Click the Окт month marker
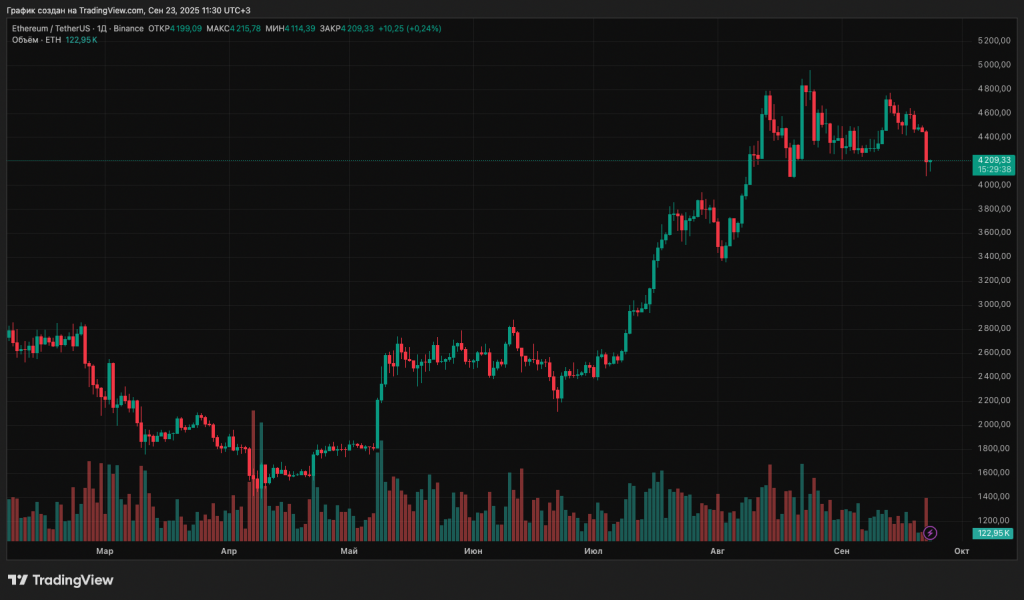 coord(961,551)
